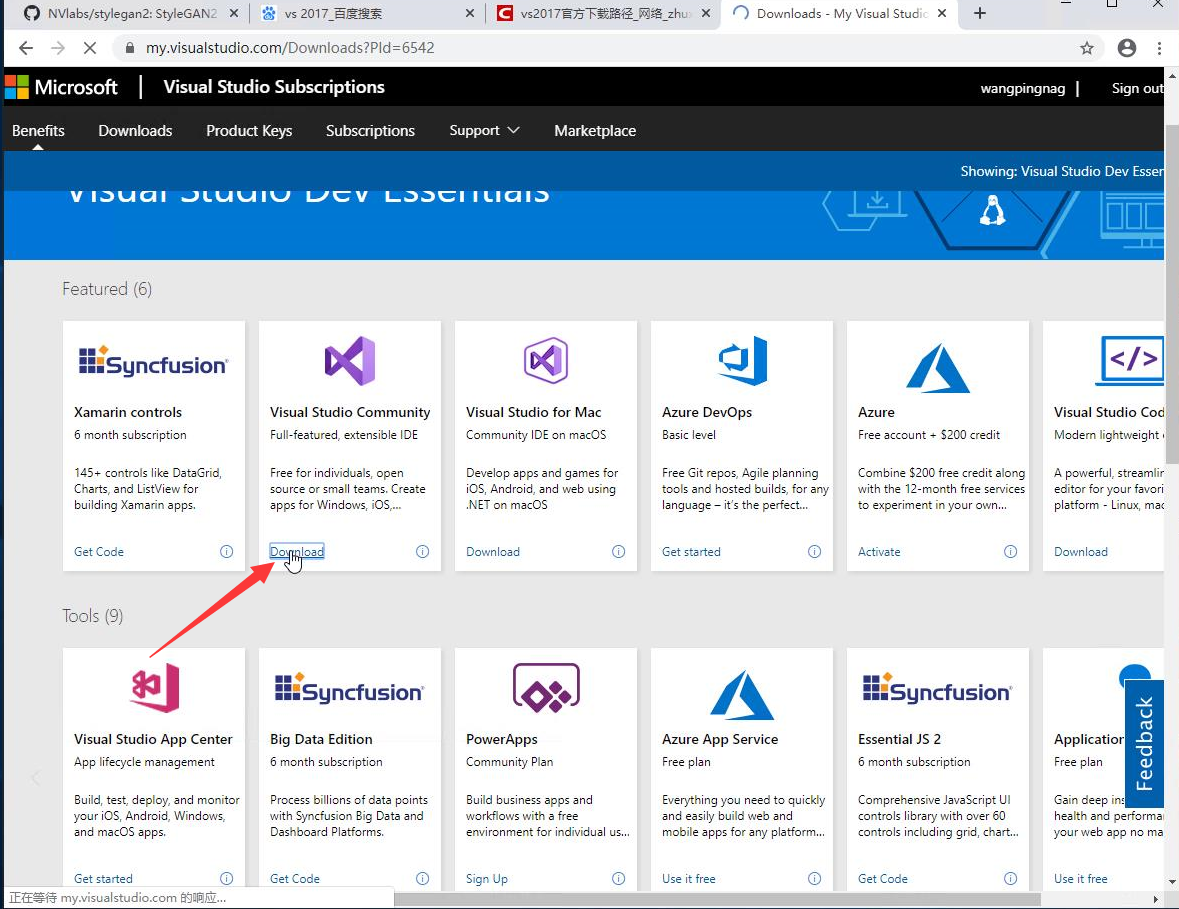Click the browser back arrow
Image resolution: width=1179 pixels, height=909 pixels.
pos(26,48)
